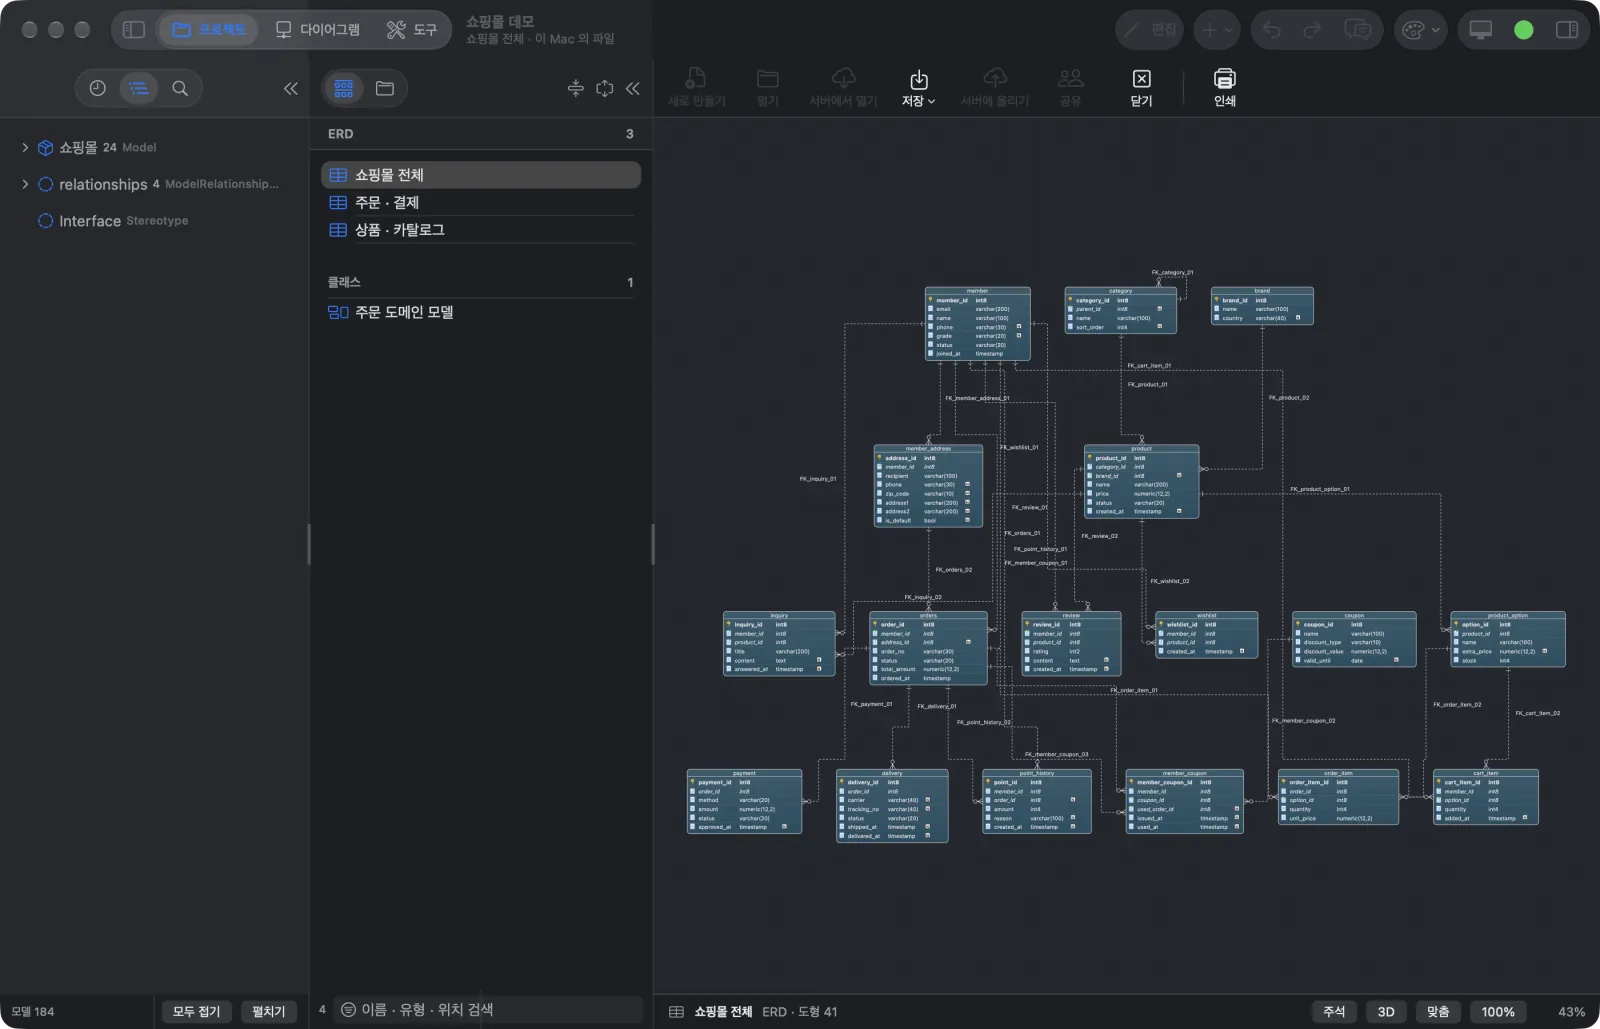Select the grid diagram list view icon
This screenshot has width=1600, height=1029.
(344, 88)
